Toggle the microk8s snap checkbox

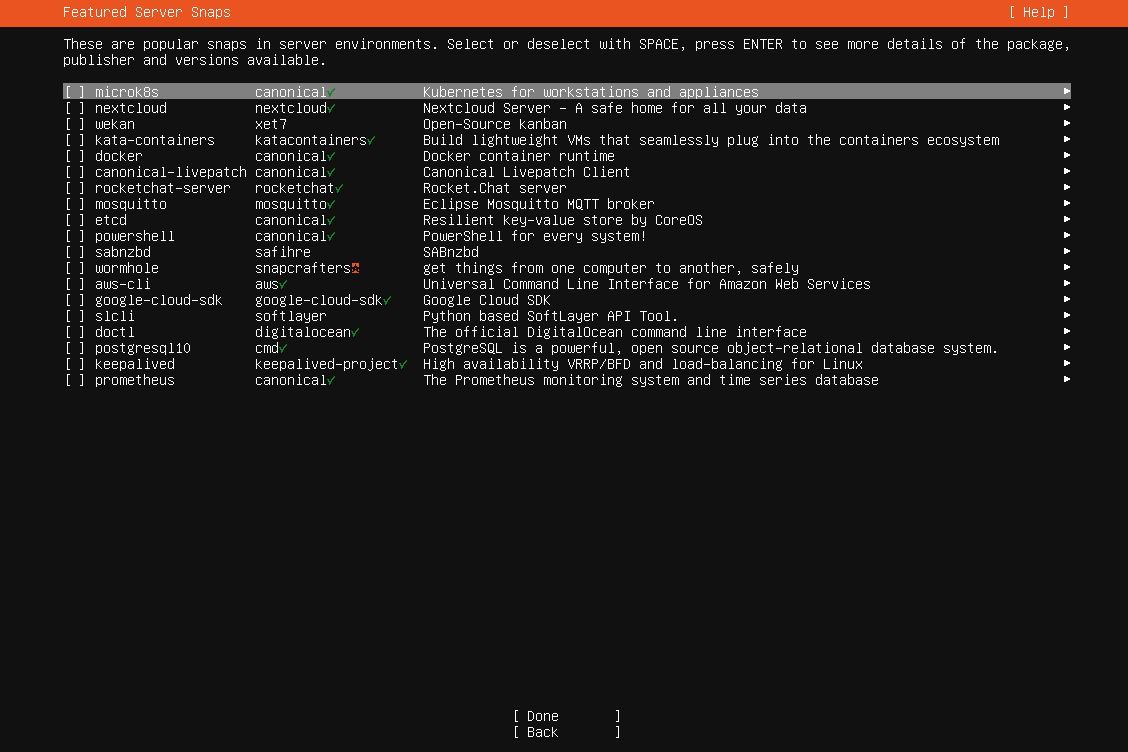coord(75,92)
